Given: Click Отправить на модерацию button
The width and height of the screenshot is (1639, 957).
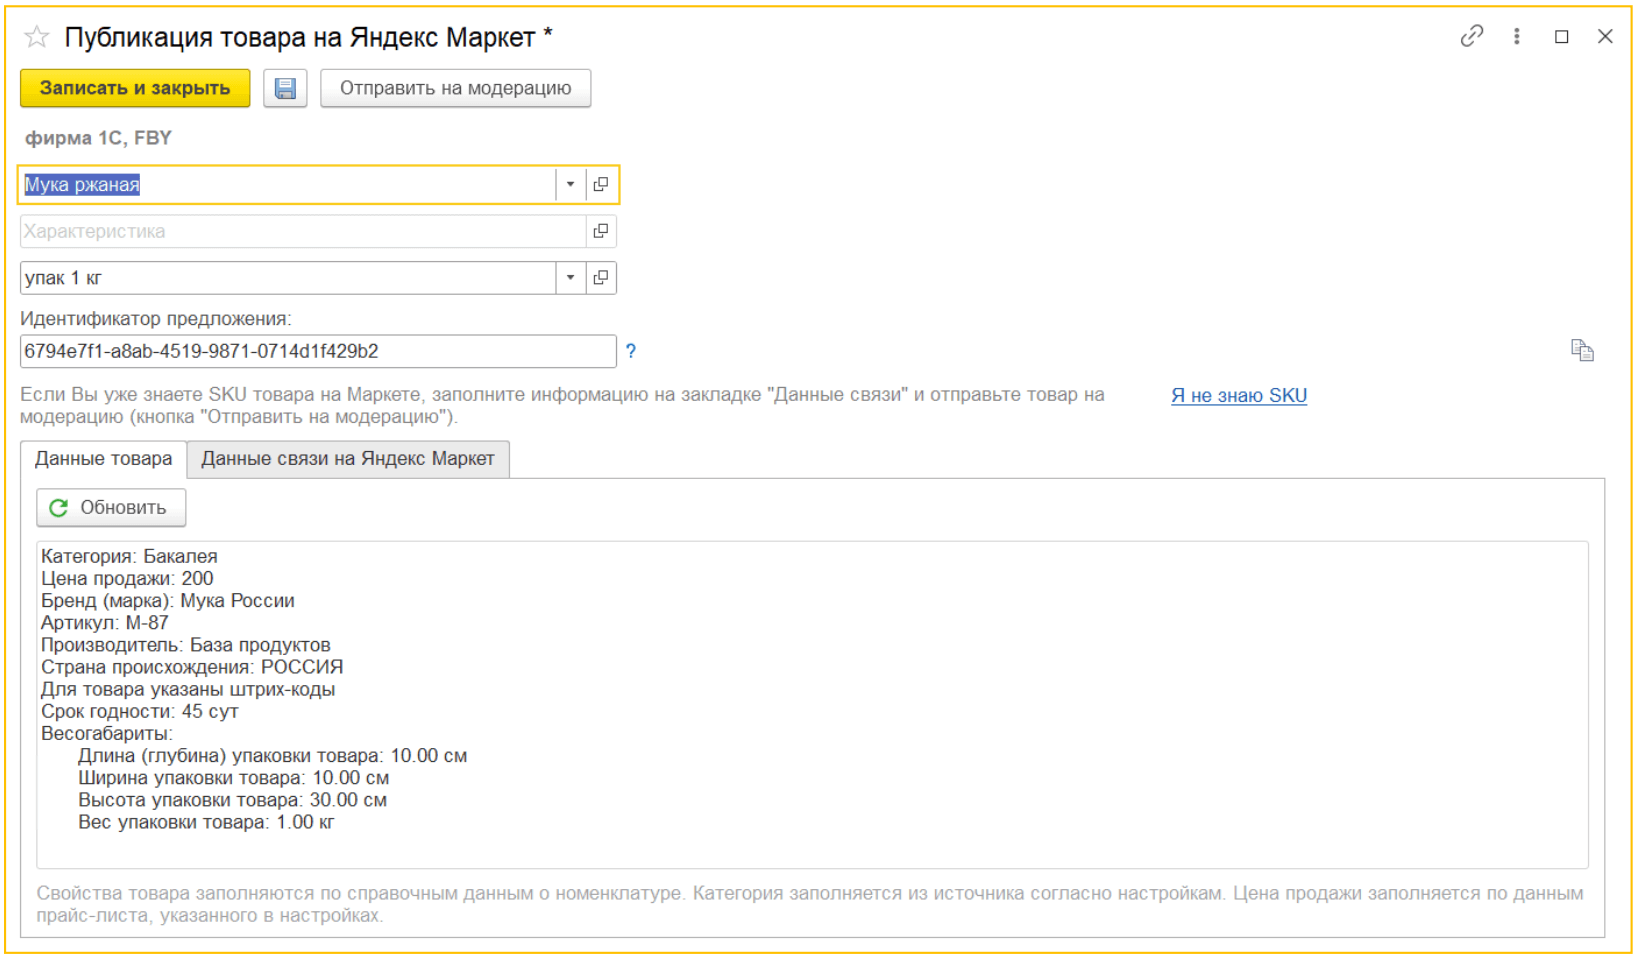Looking at the screenshot, I should [x=455, y=88].
